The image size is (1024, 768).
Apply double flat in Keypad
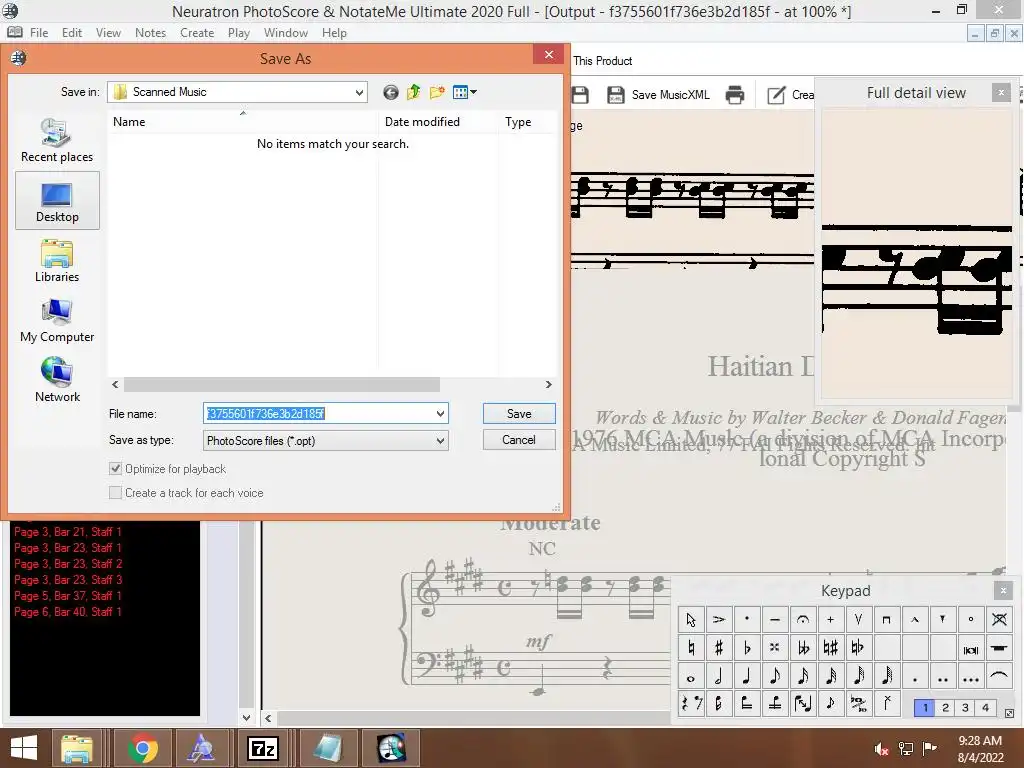803,647
